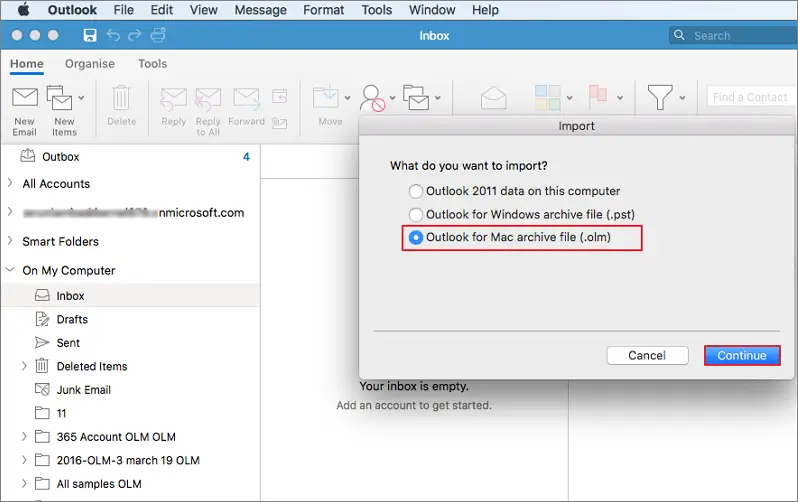Click the Save icon in title bar
The height and width of the screenshot is (502, 798).
pos(90,35)
